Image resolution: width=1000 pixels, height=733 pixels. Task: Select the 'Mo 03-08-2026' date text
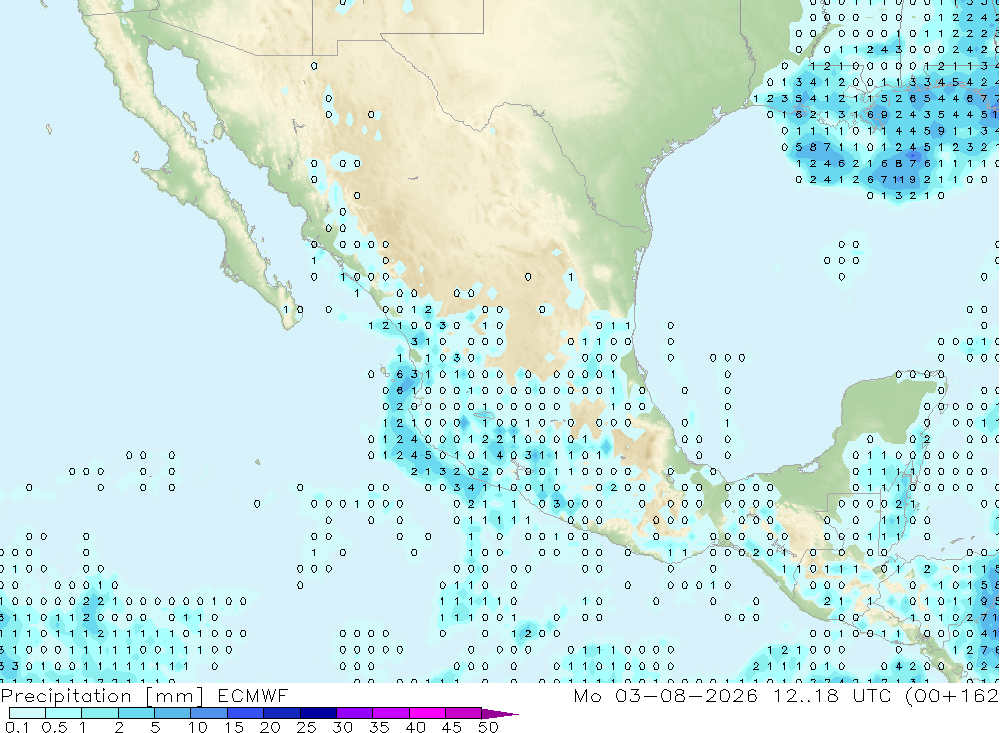coord(666,695)
